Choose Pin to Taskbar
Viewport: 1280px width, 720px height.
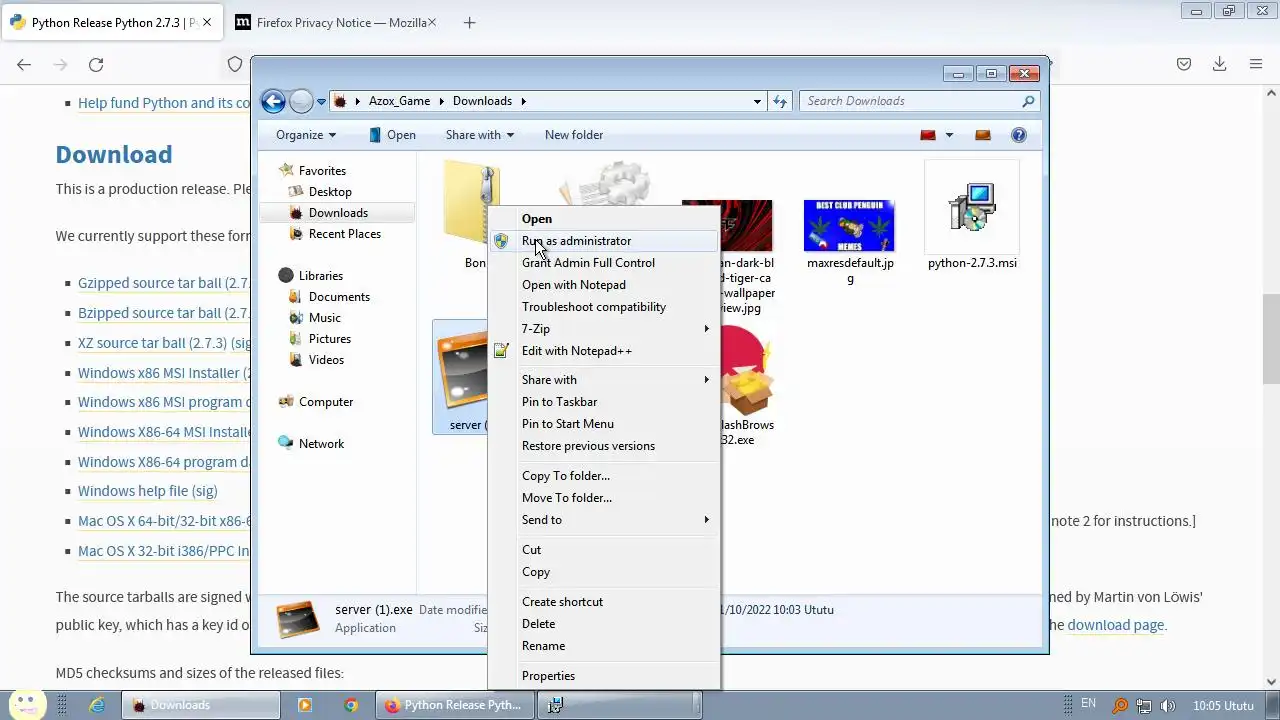(604, 402)
